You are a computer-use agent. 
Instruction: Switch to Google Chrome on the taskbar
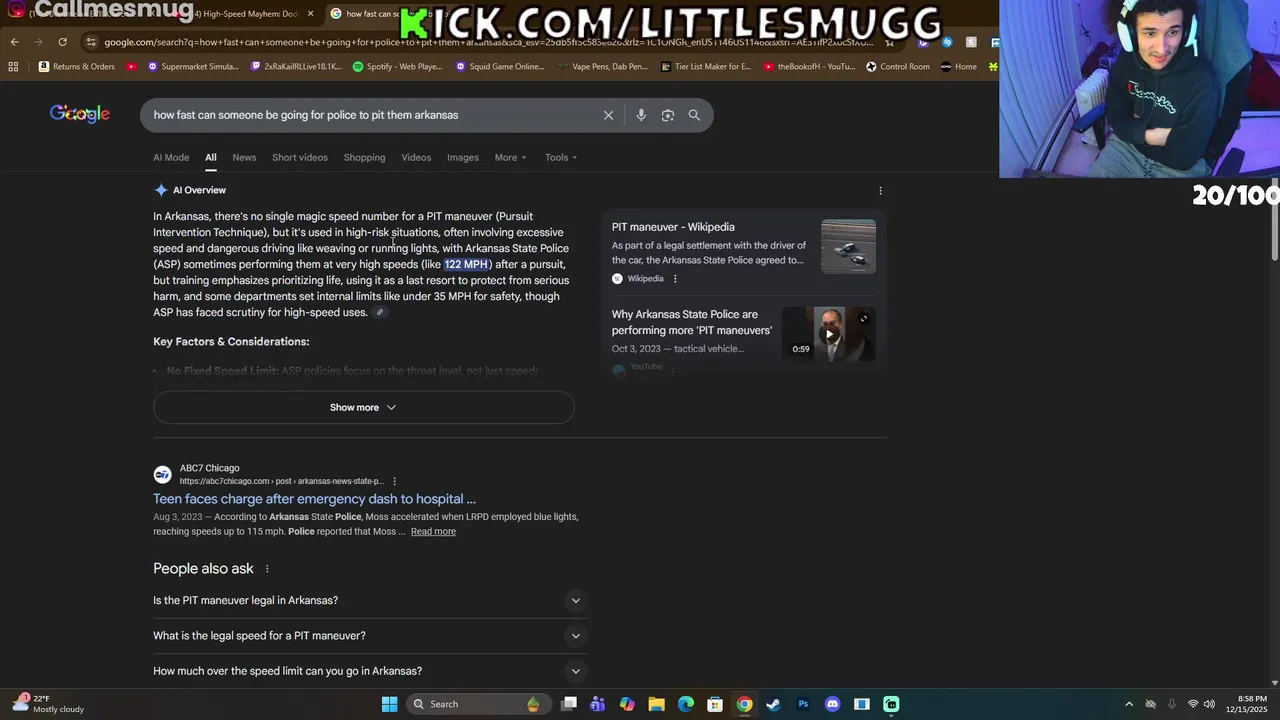click(744, 704)
